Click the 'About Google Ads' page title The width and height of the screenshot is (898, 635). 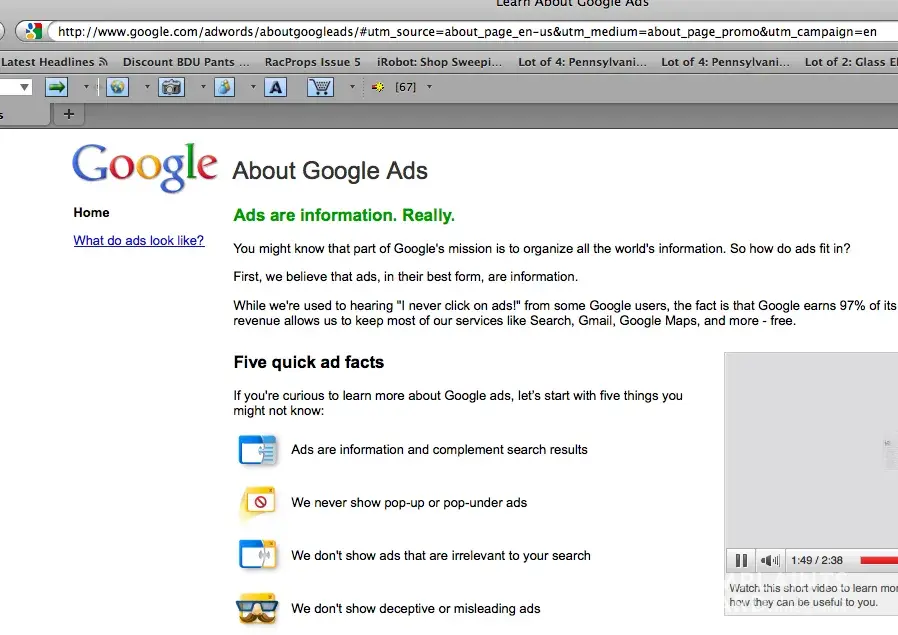coord(330,171)
